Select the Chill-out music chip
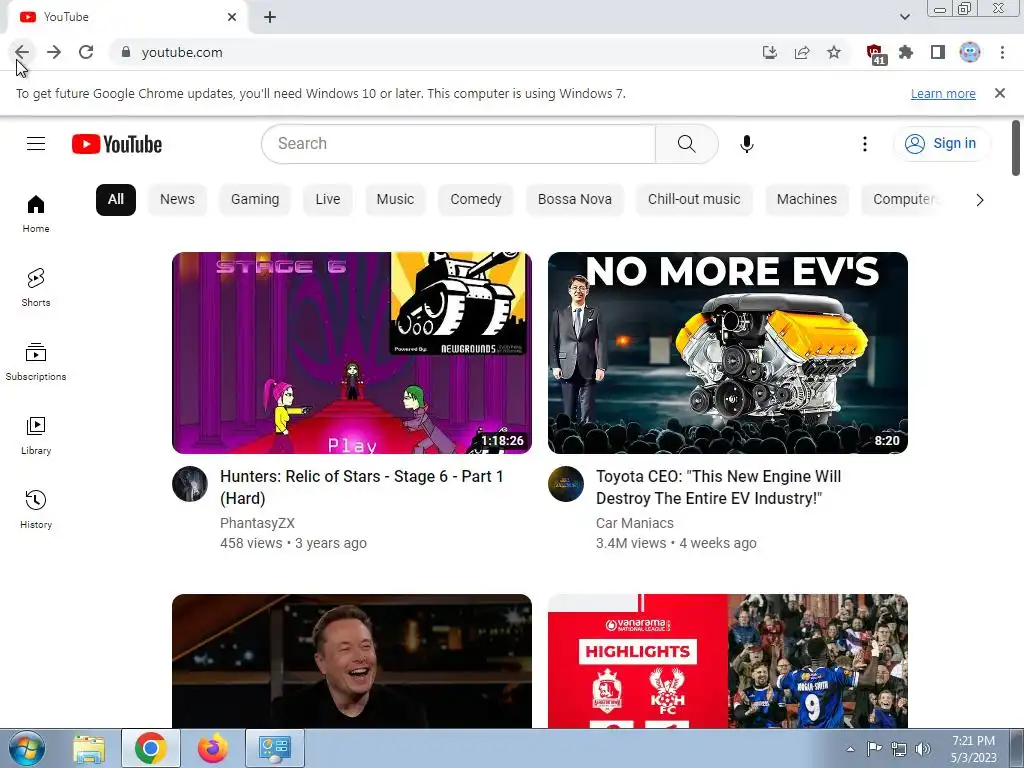The image size is (1024, 768). pyautogui.click(x=694, y=199)
